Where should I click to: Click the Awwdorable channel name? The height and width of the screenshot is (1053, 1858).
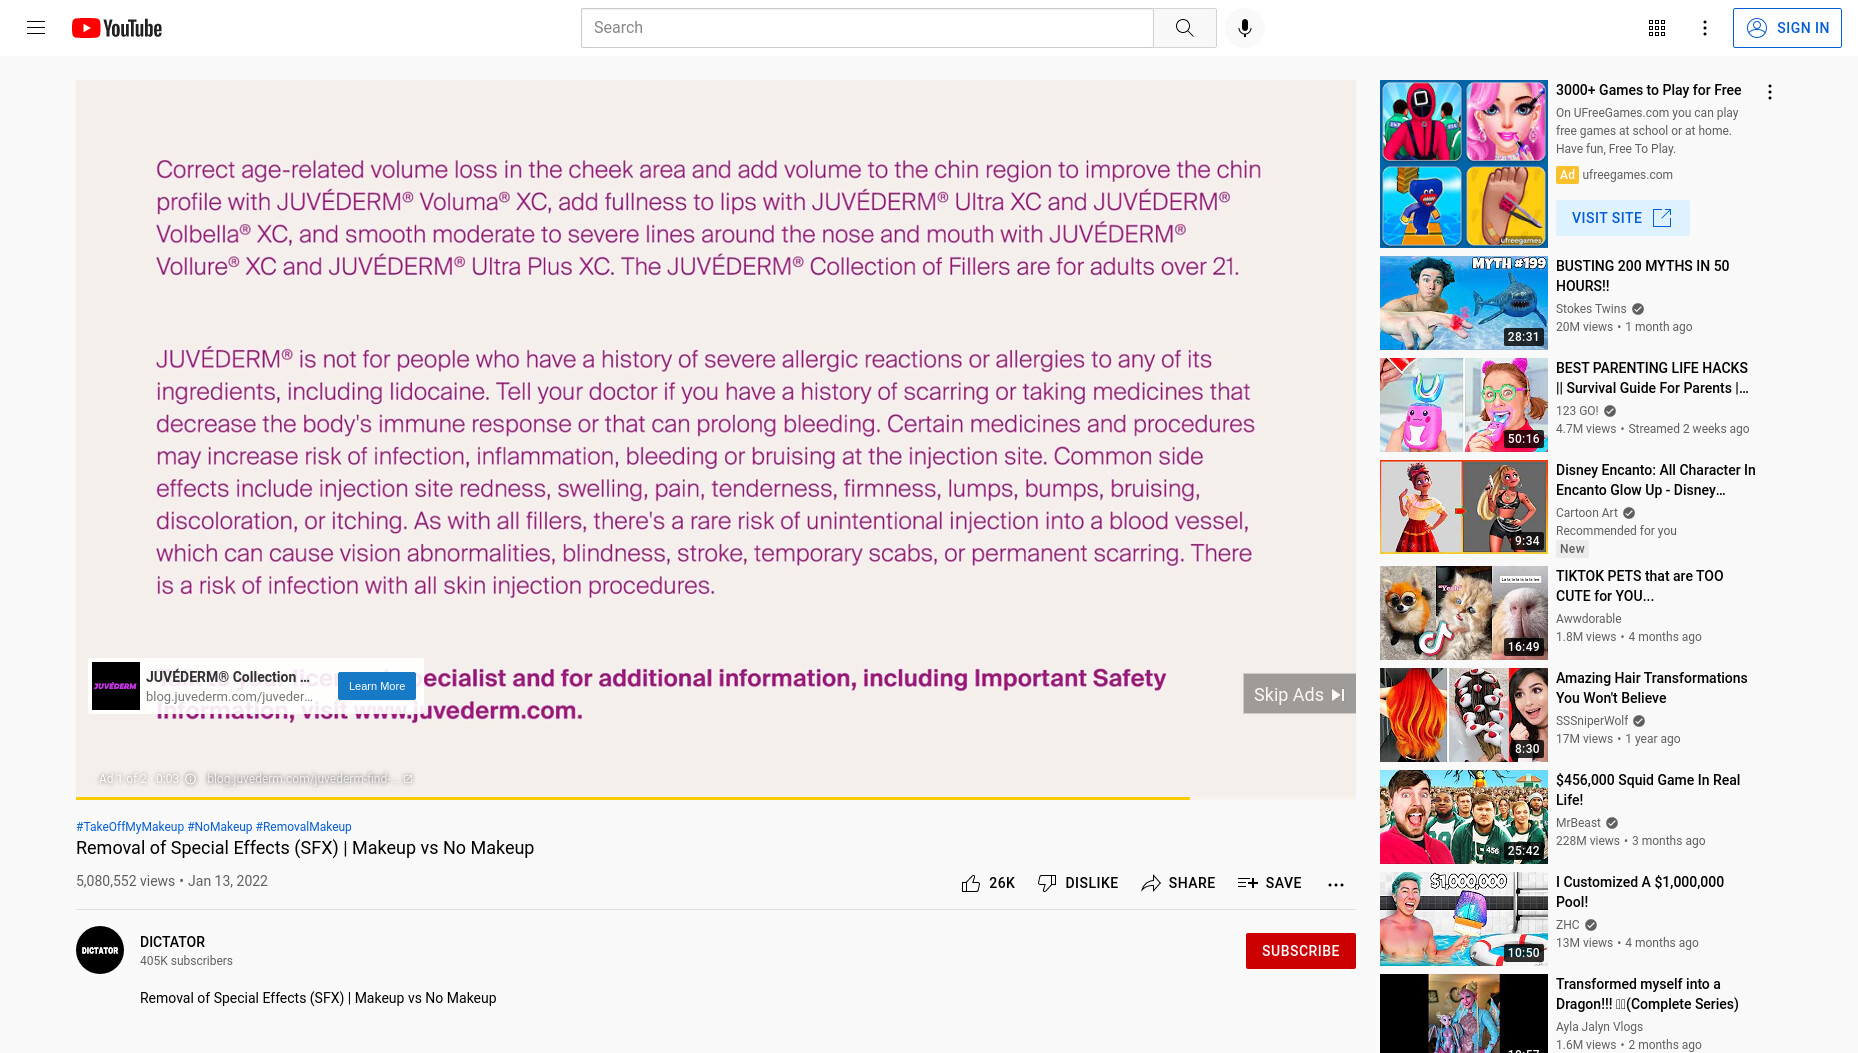(x=1588, y=619)
